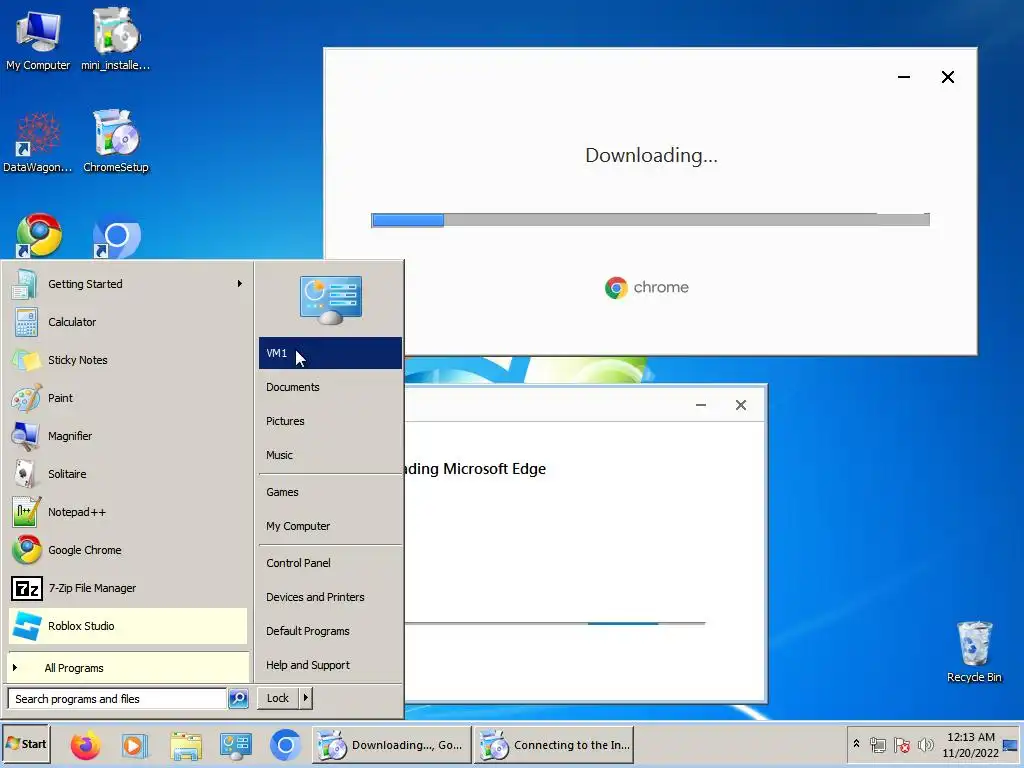Screen dimensions: 1024x768
Task: Open Games from Start menu
Action: coord(330,492)
